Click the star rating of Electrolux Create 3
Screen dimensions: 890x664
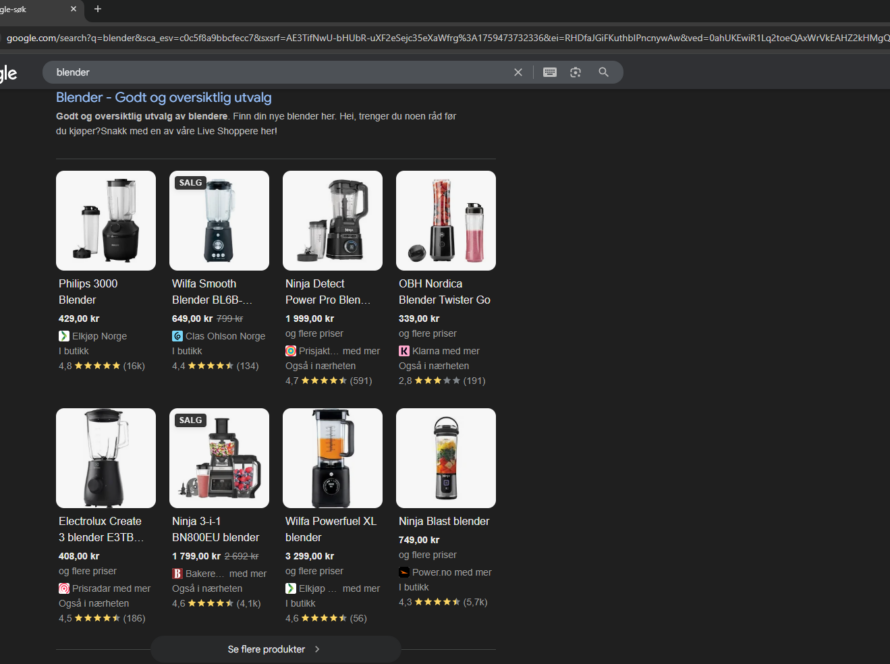(97, 619)
